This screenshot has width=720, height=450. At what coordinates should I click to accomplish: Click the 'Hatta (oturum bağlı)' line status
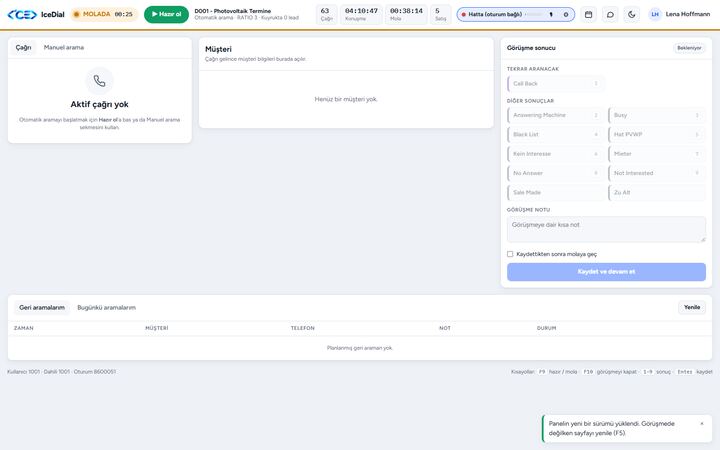[495, 14]
